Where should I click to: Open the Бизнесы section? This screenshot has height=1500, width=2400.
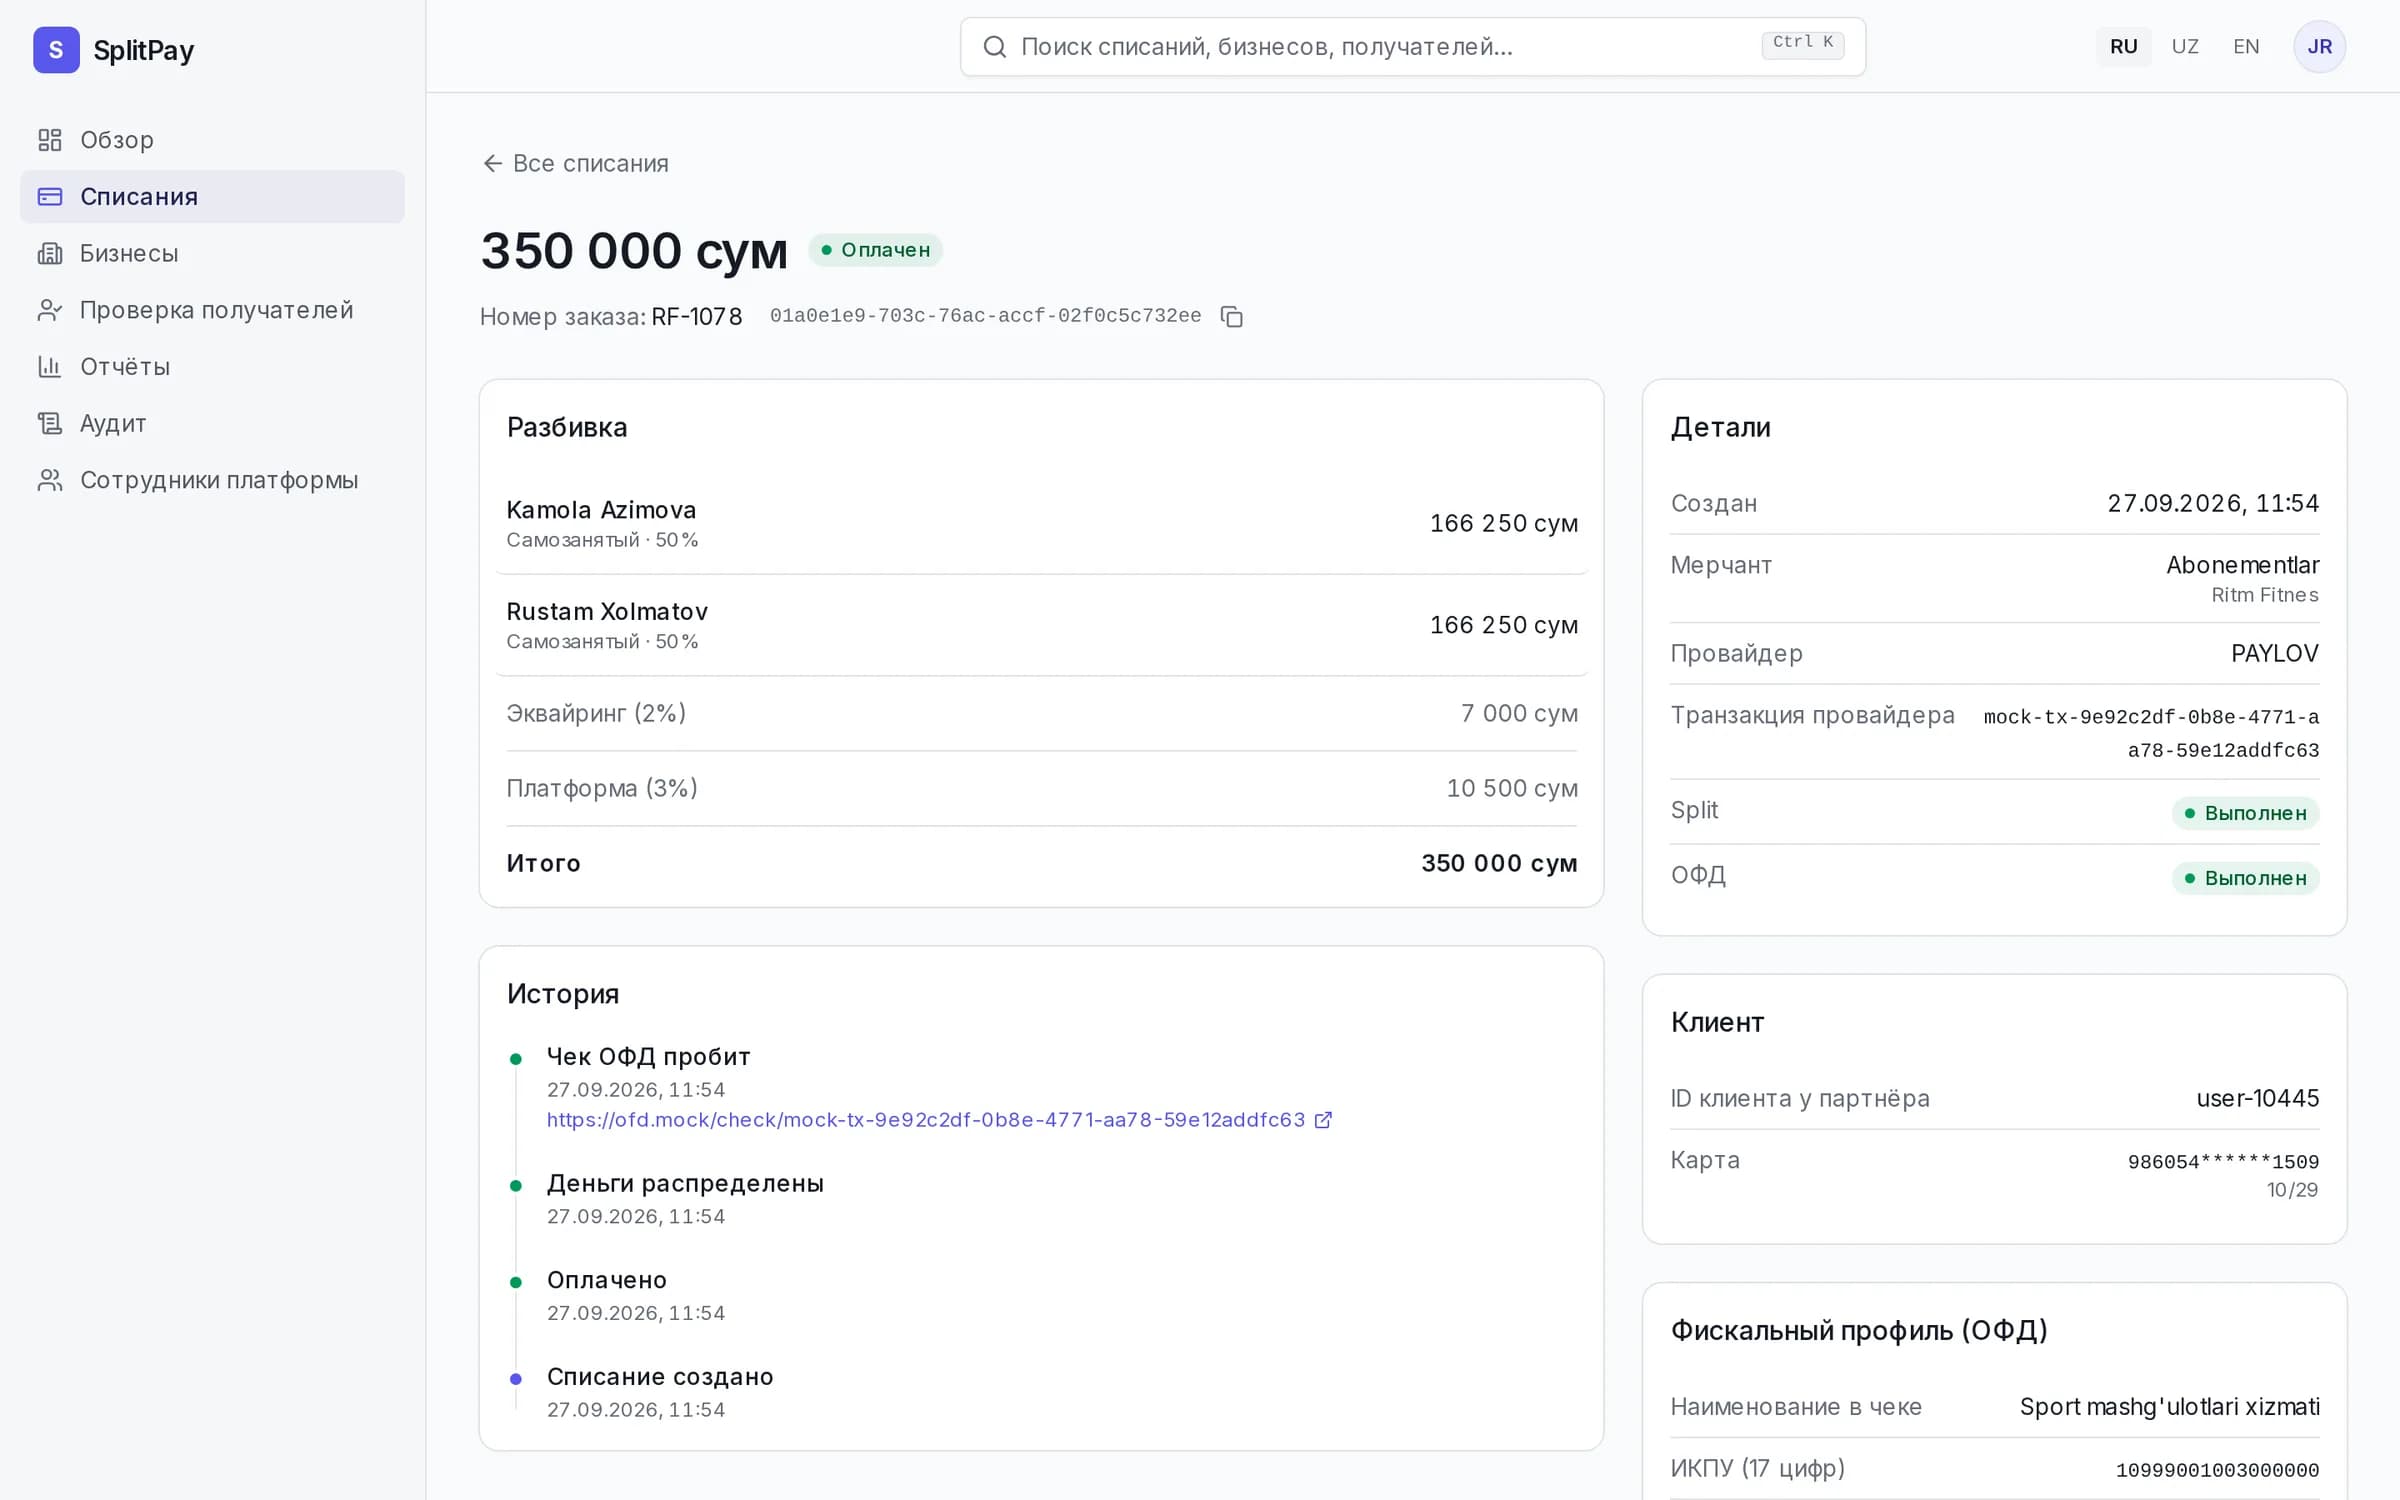click(x=212, y=254)
